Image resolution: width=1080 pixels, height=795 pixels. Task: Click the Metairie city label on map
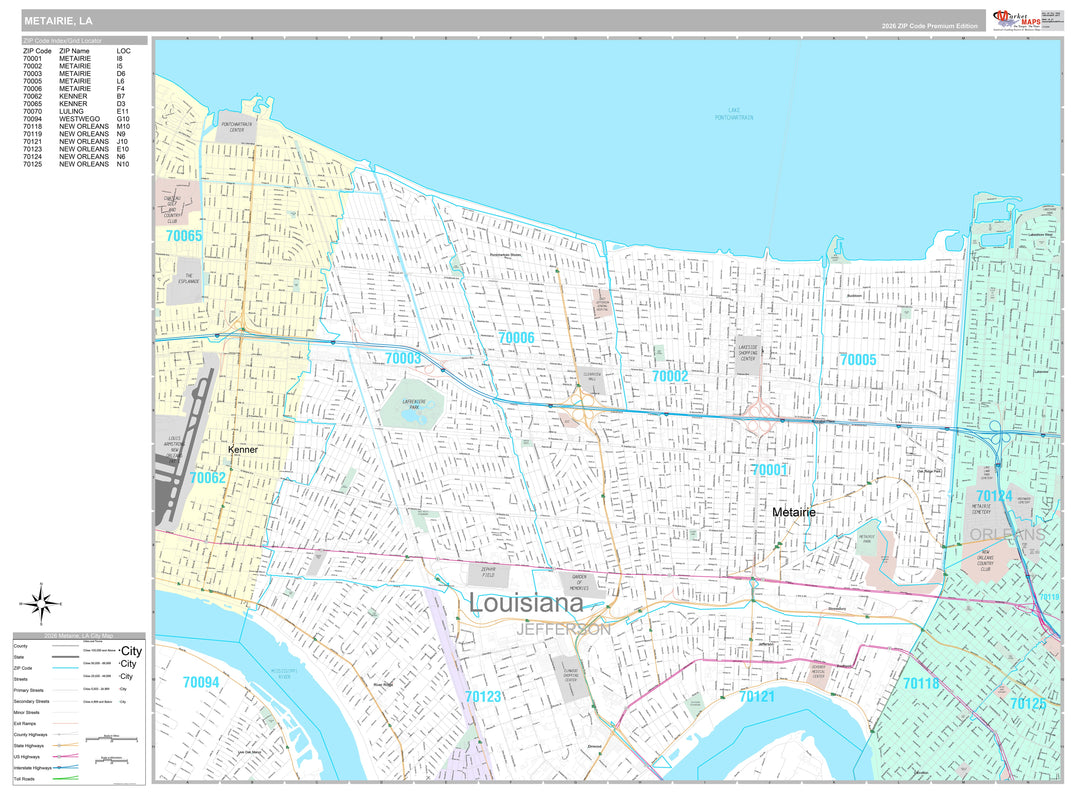click(x=793, y=513)
